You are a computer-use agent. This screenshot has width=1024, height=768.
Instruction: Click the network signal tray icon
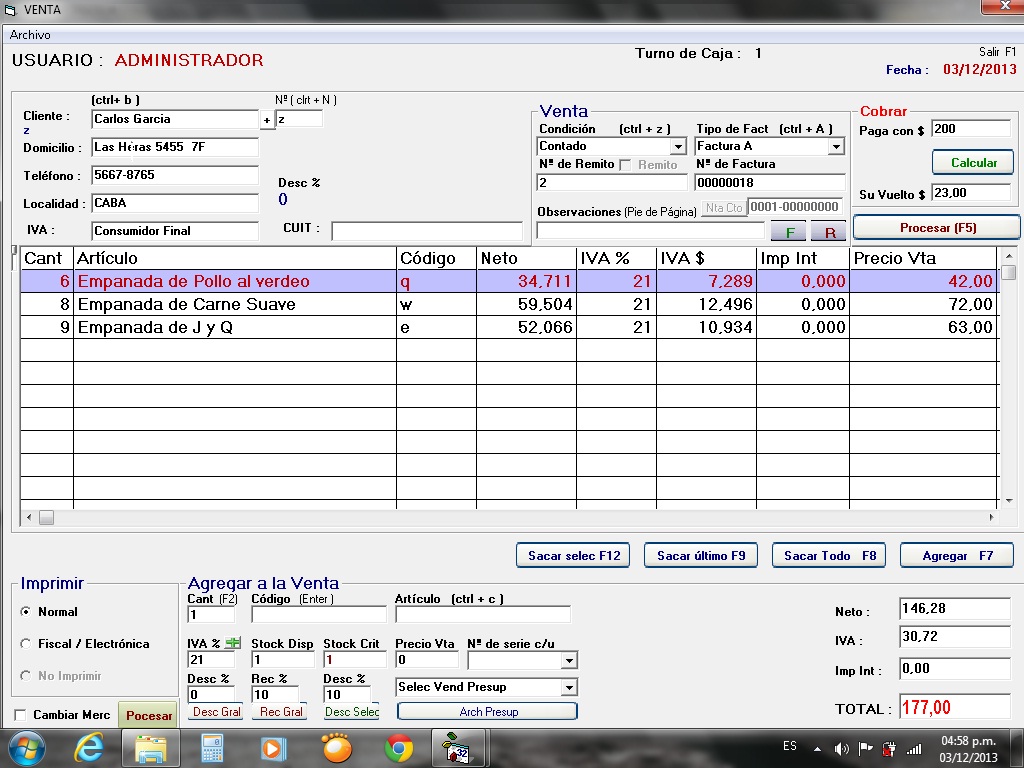[914, 749]
